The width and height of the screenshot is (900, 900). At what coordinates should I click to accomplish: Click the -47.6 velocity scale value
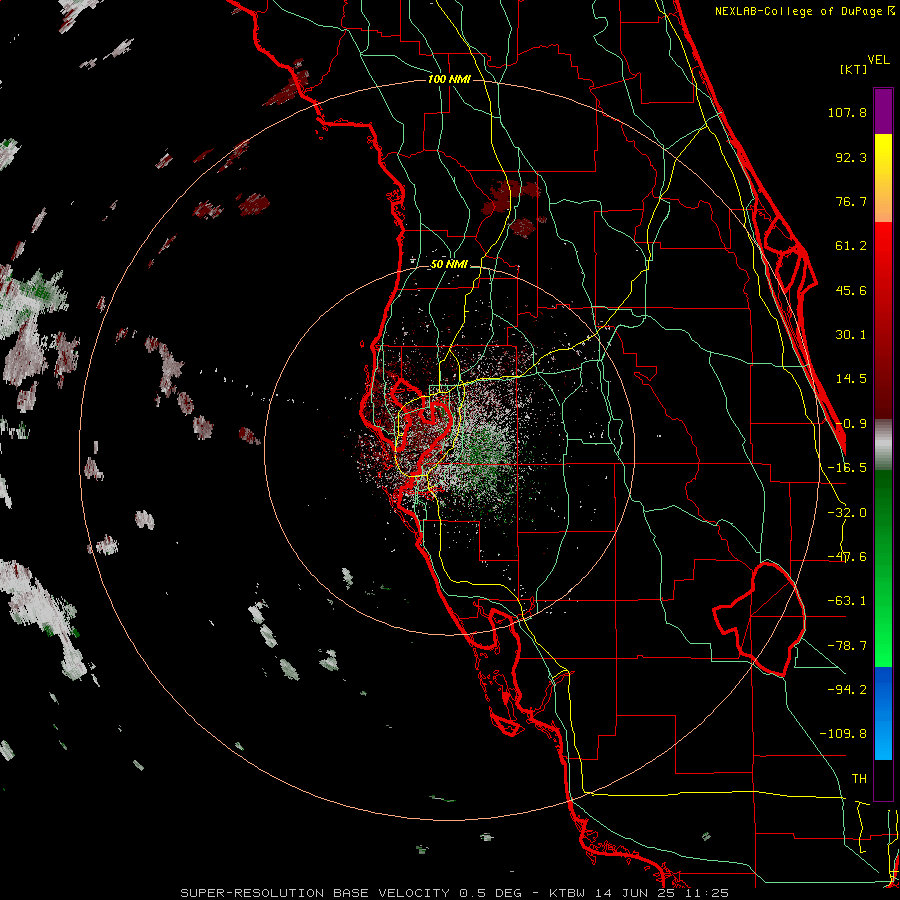[x=847, y=557]
